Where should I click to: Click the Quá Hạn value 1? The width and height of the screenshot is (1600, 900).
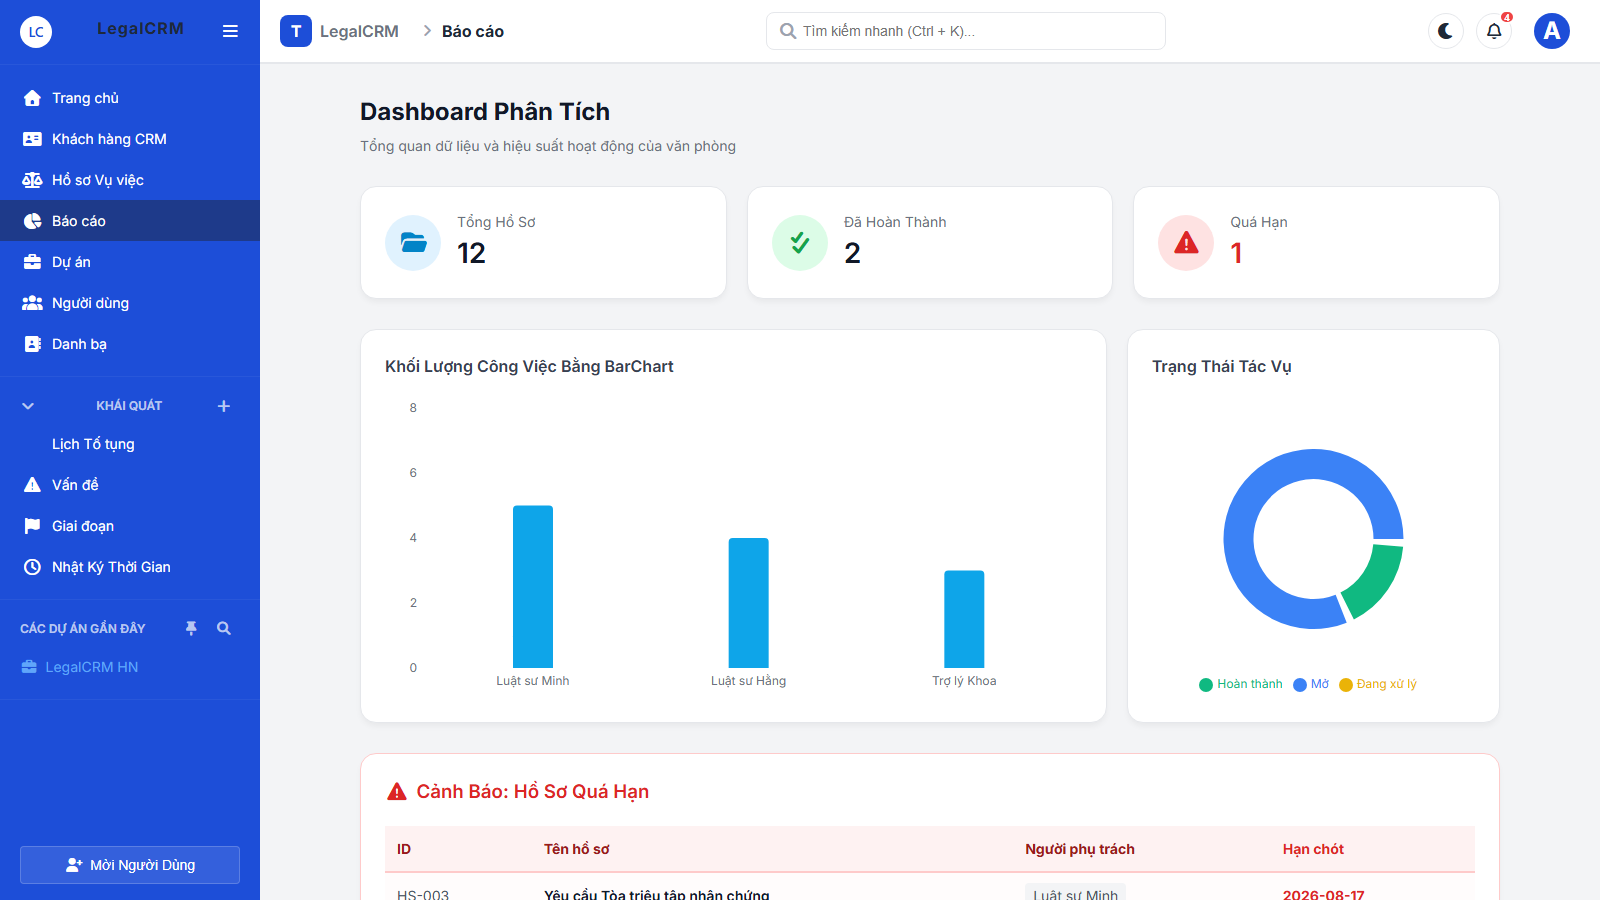point(1237,253)
